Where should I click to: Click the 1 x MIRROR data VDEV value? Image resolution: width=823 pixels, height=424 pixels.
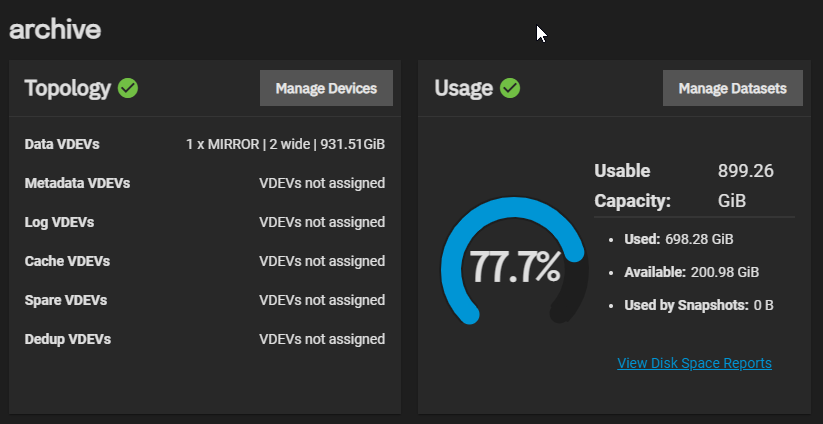[x=286, y=144]
